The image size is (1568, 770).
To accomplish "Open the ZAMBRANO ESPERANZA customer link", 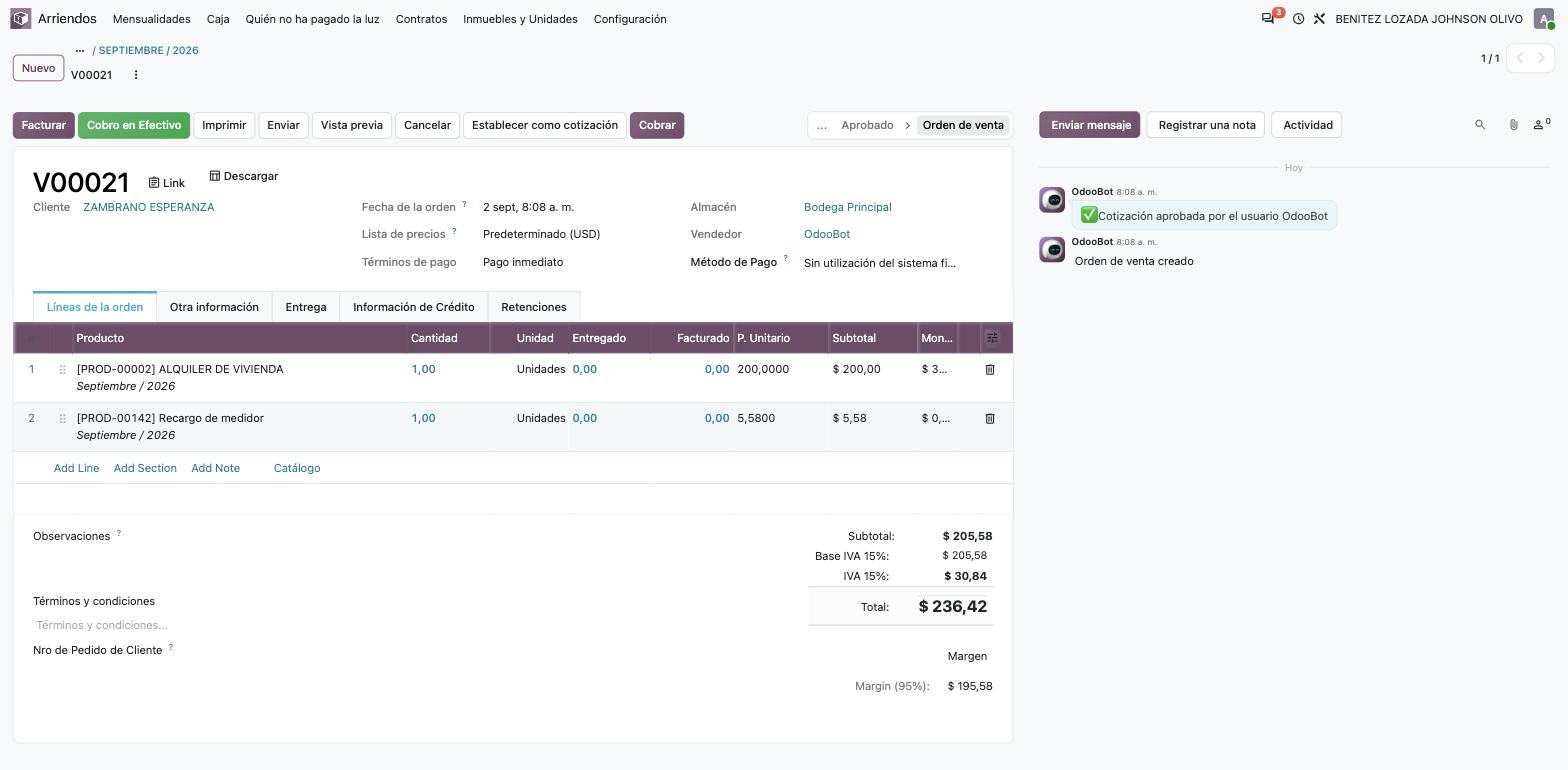I will 149,207.
